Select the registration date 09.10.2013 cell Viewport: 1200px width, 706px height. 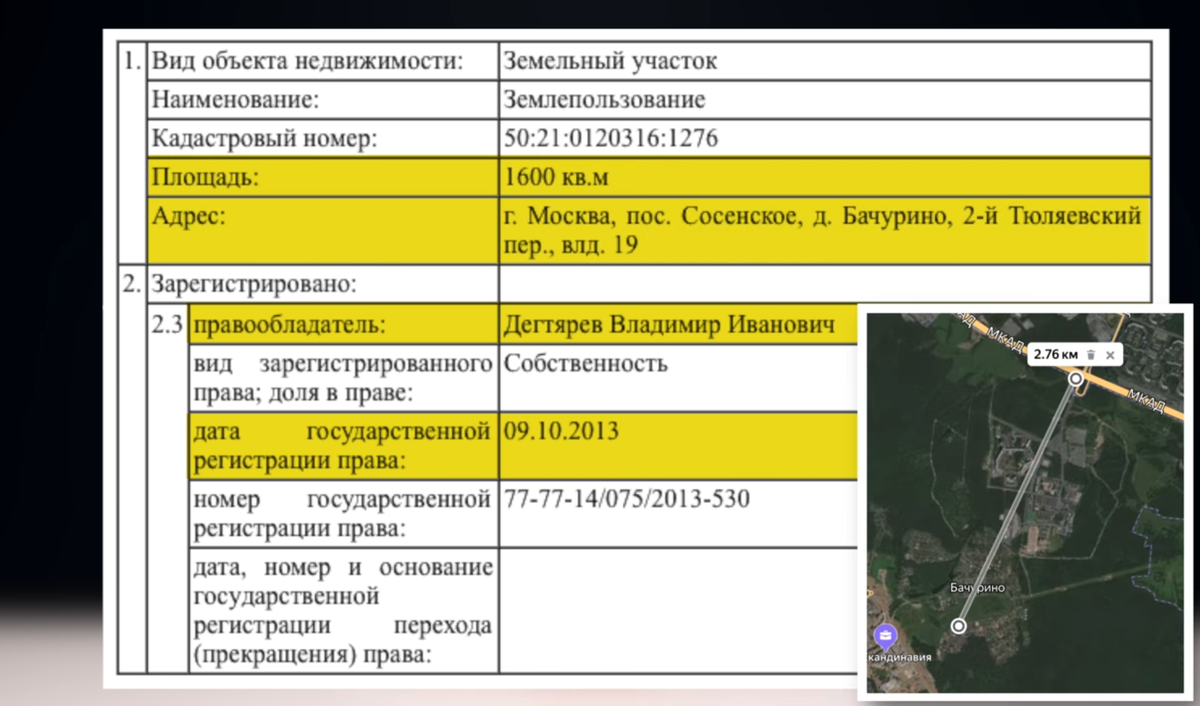click(560, 431)
